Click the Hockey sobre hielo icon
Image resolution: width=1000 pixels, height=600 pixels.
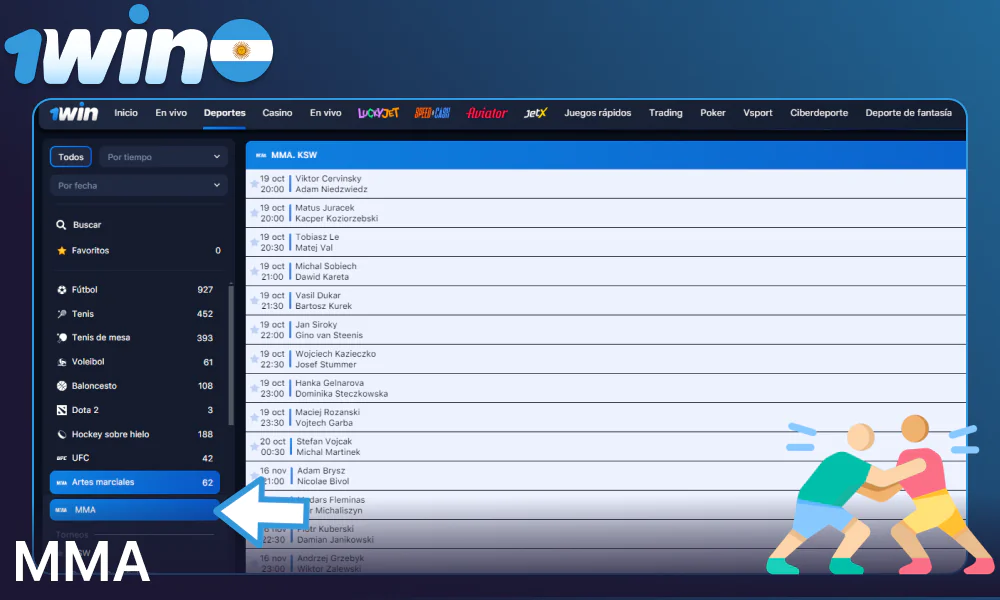click(x=61, y=434)
